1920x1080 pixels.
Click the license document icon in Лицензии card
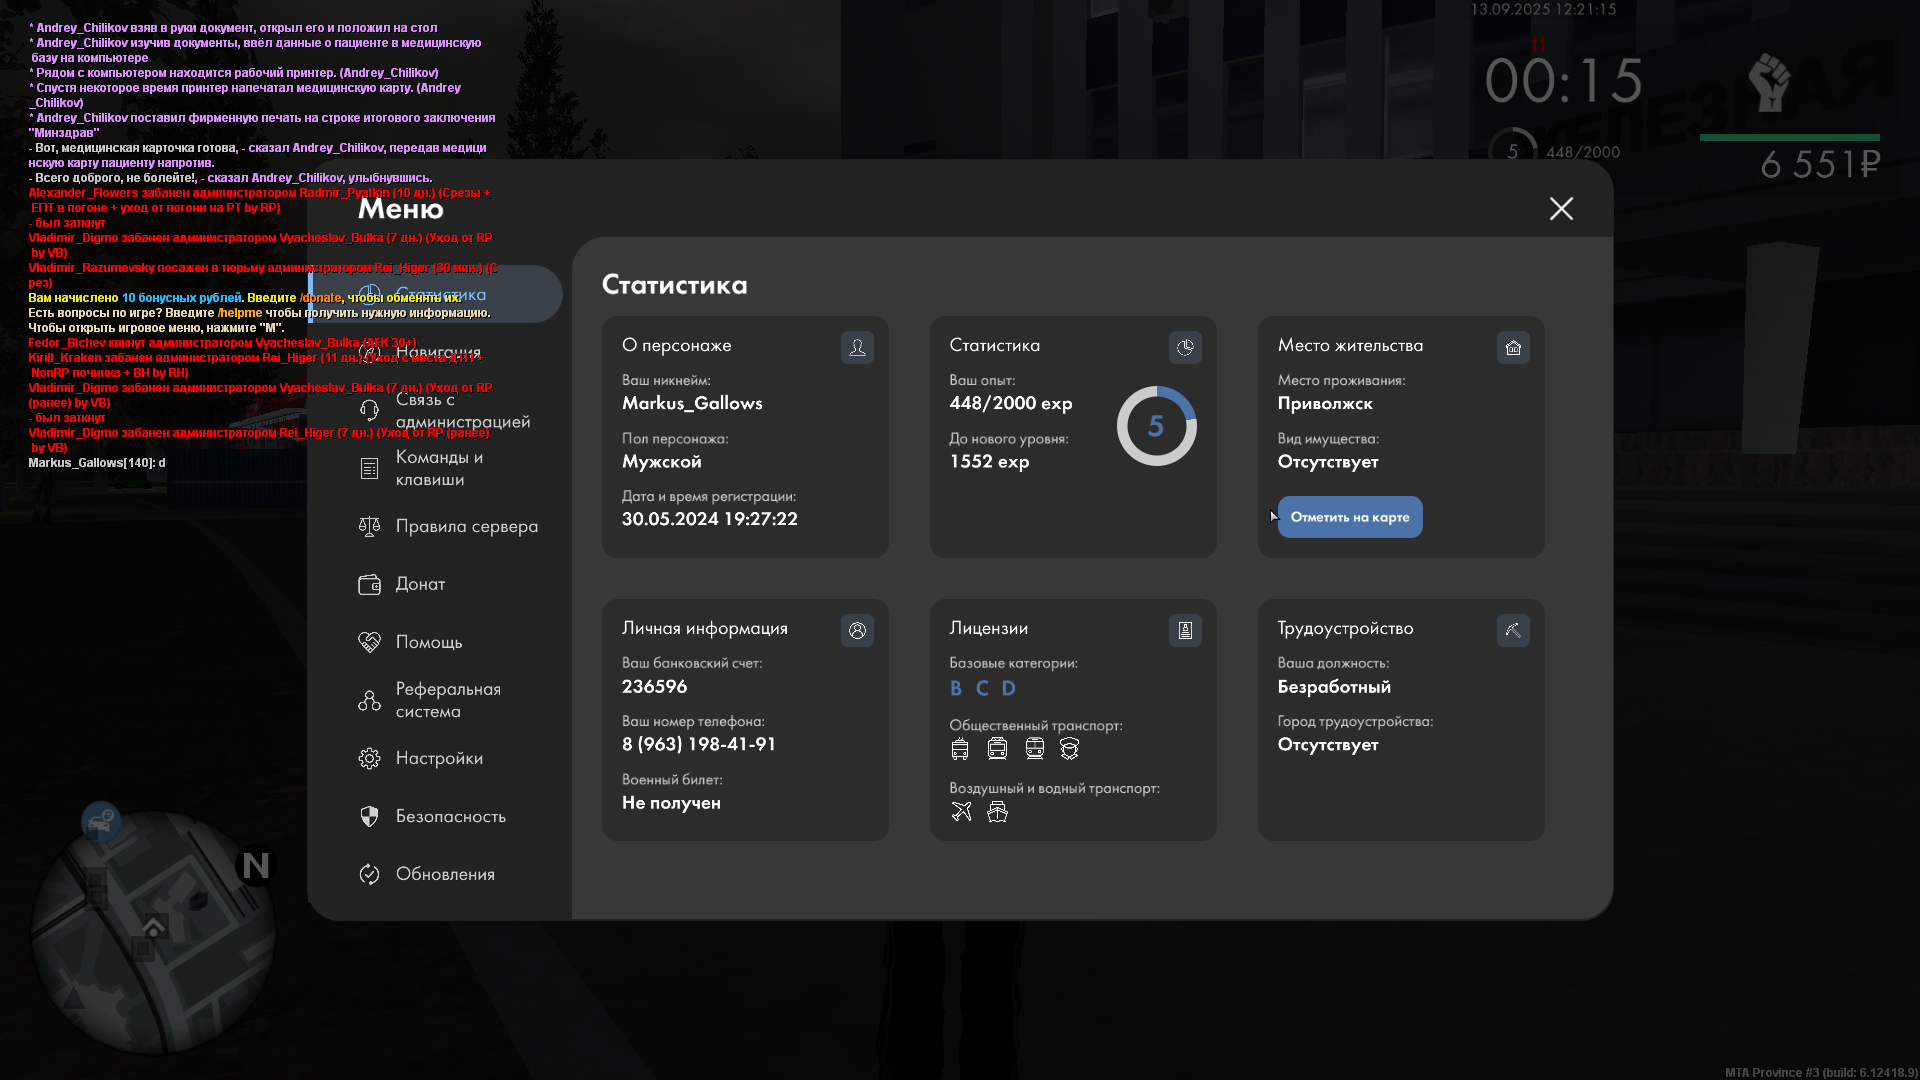1185,630
